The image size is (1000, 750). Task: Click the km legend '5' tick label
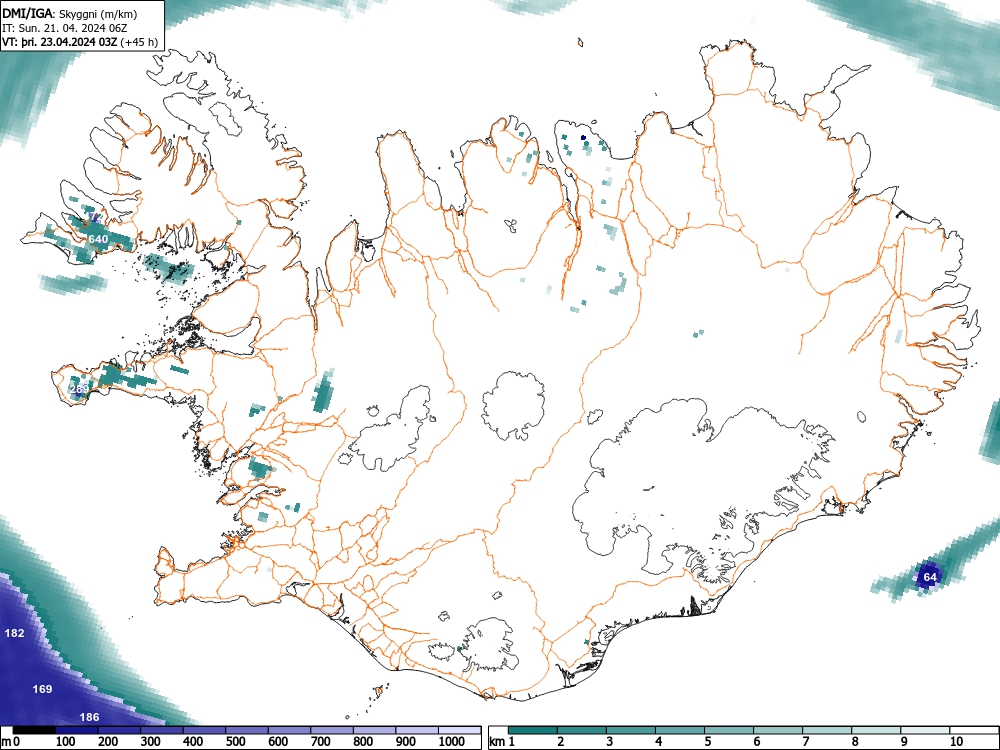click(x=708, y=742)
